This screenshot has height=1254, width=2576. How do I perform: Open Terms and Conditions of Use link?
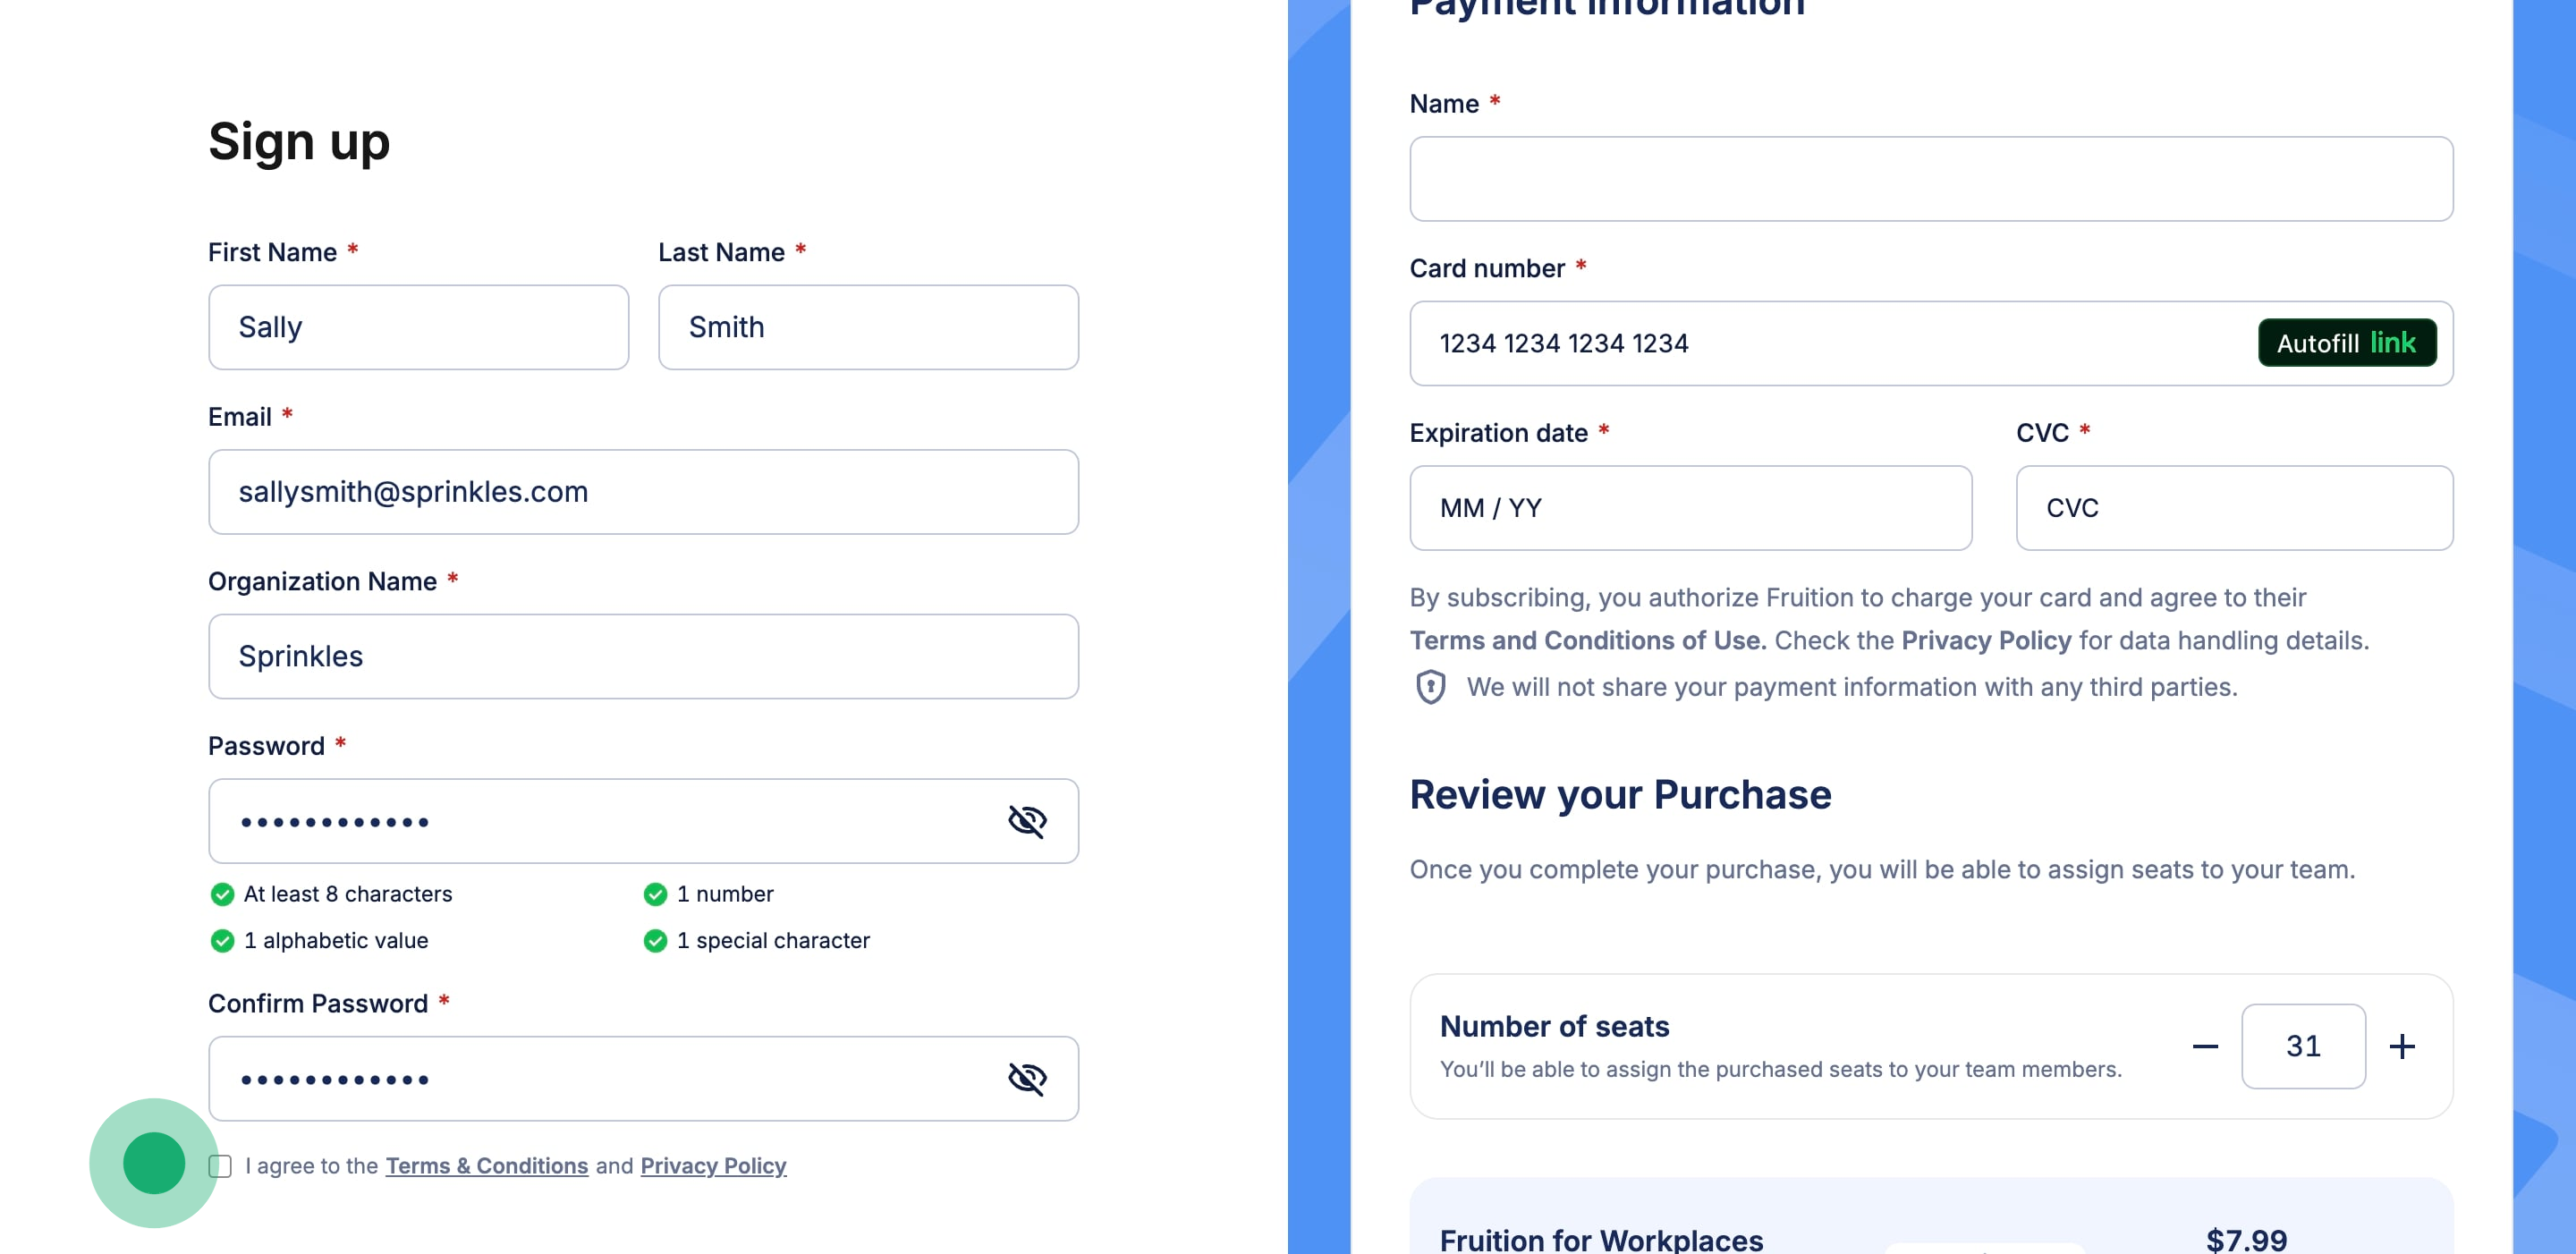tap(1587, 640)
